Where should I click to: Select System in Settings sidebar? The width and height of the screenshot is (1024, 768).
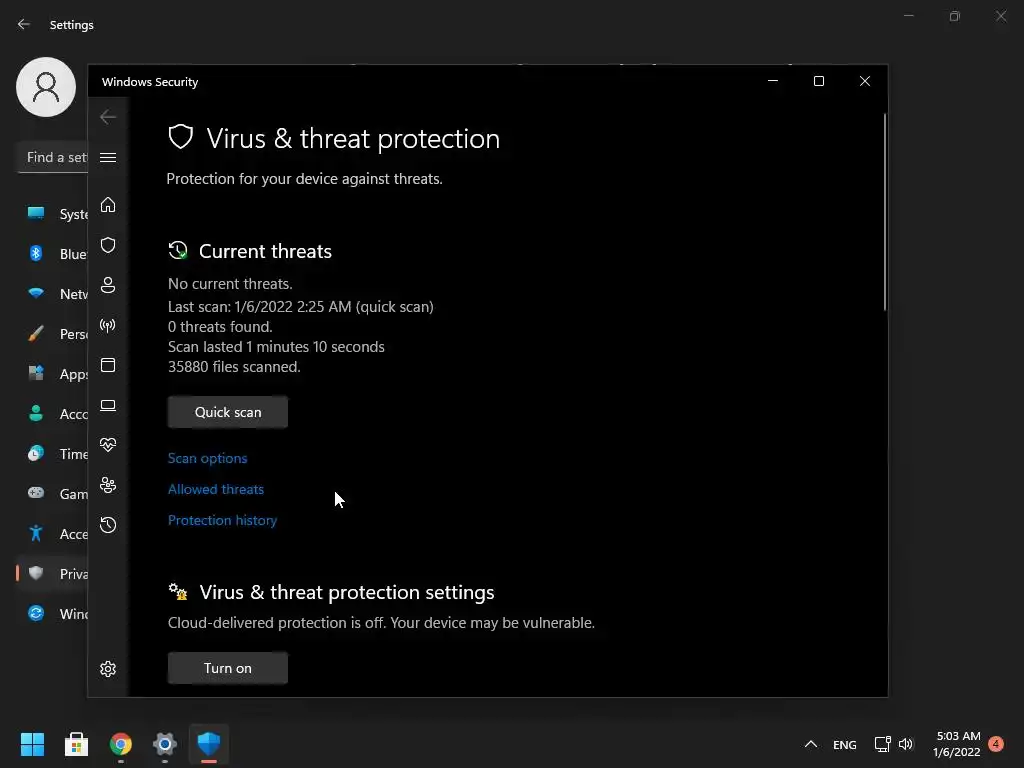53,214
